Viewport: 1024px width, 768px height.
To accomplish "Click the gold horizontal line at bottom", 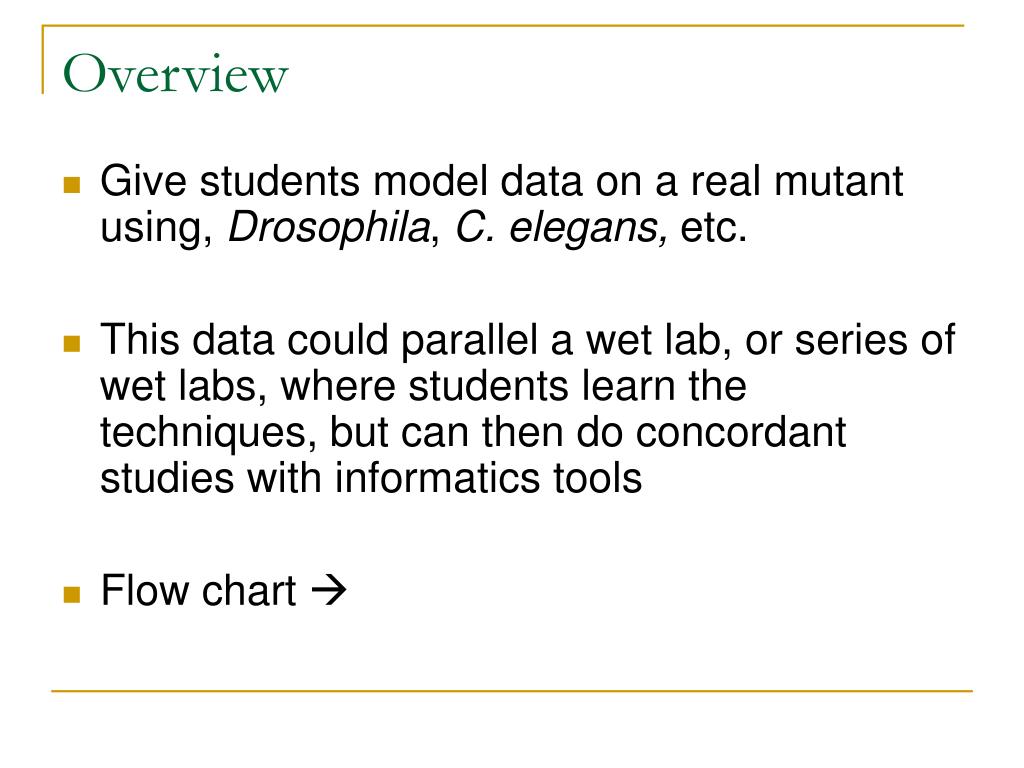I will 512,690.
